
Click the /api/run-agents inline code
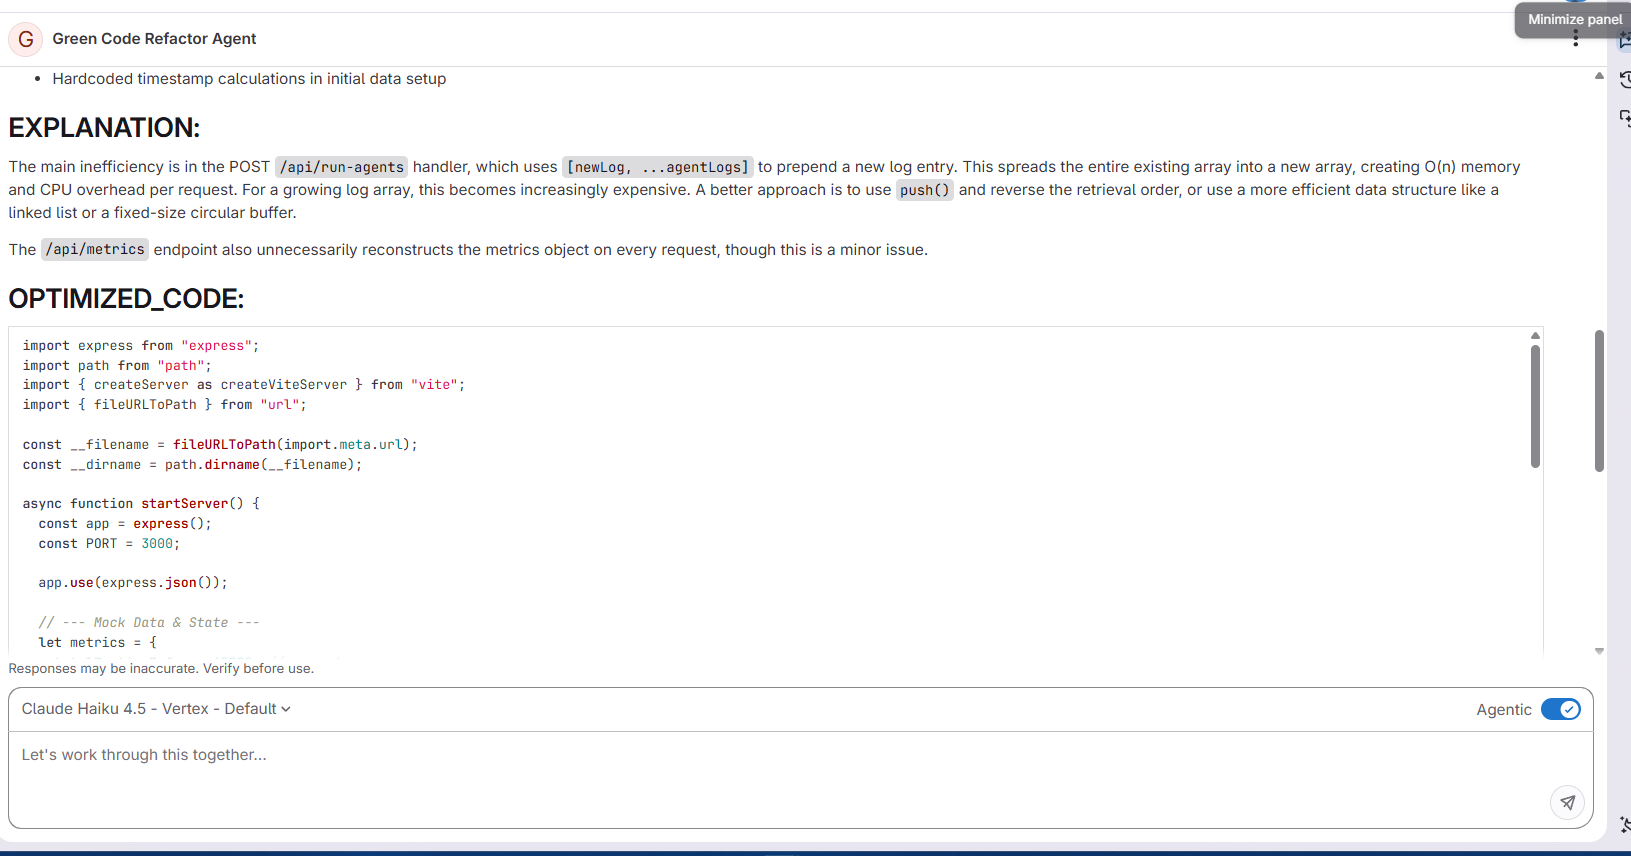[341, 167]
